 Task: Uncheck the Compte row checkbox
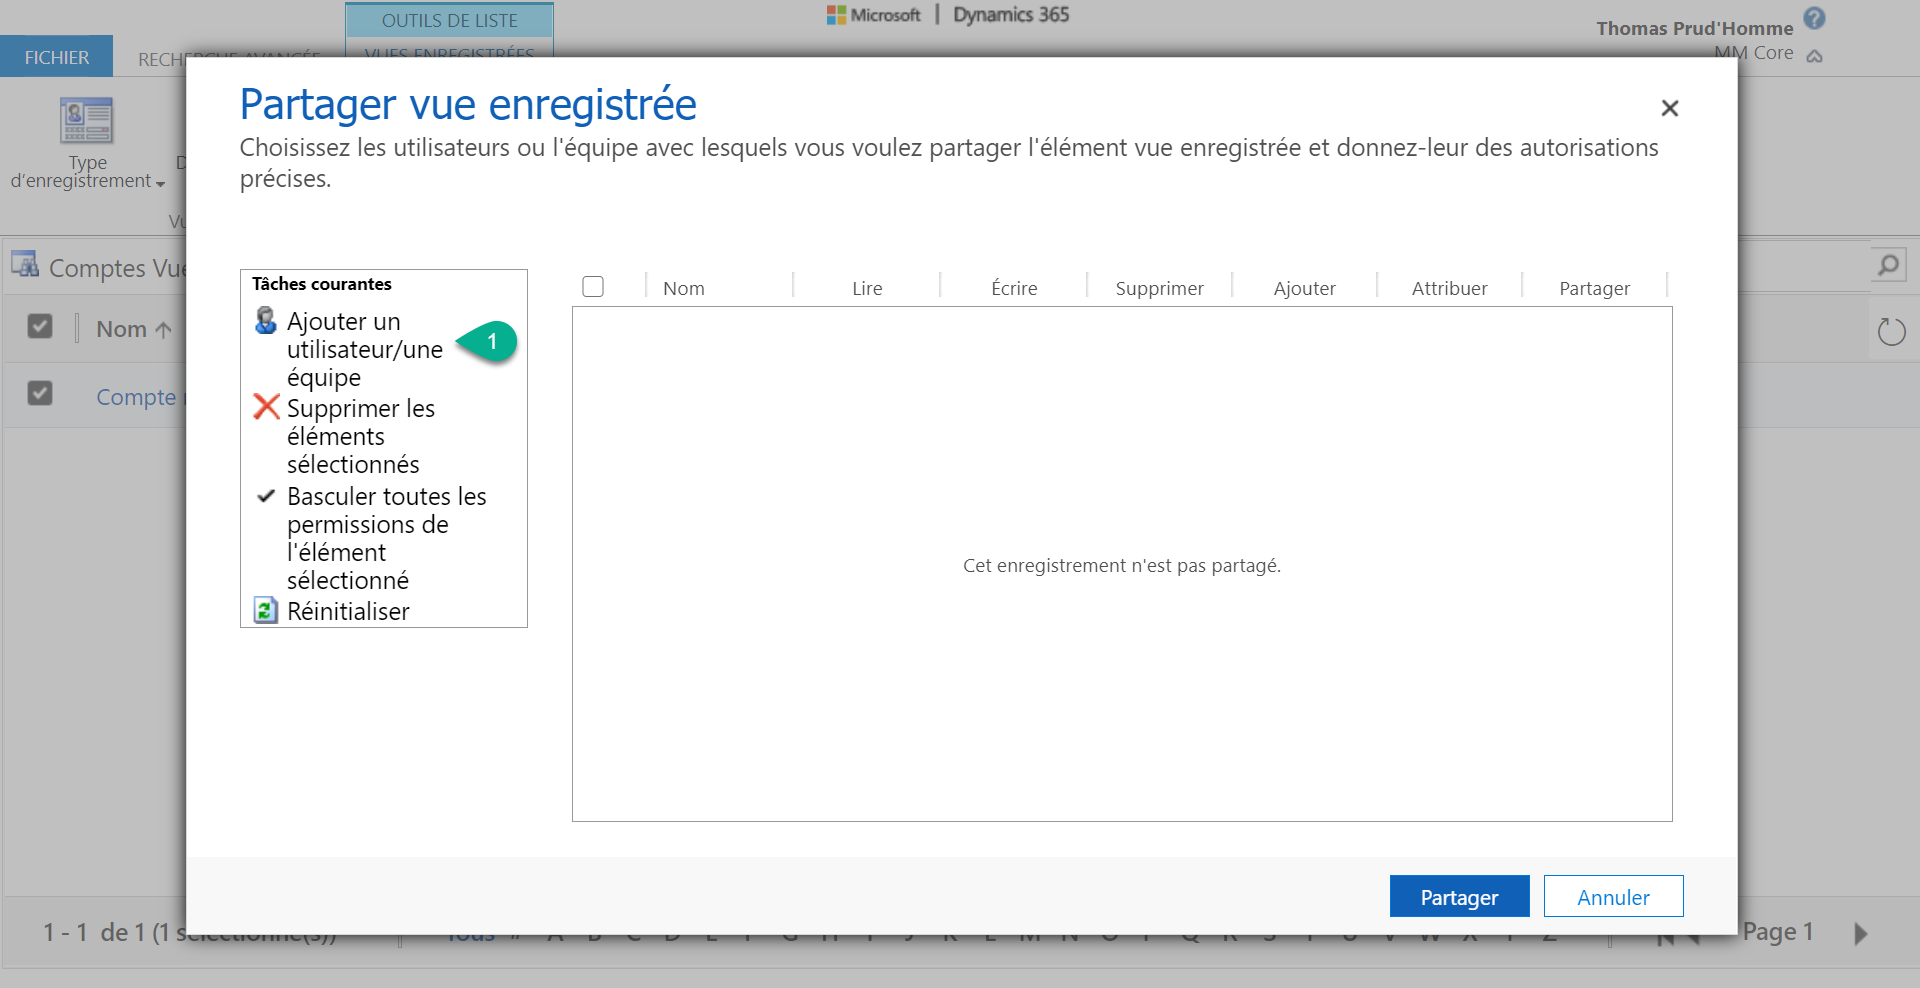pos(40,394)
